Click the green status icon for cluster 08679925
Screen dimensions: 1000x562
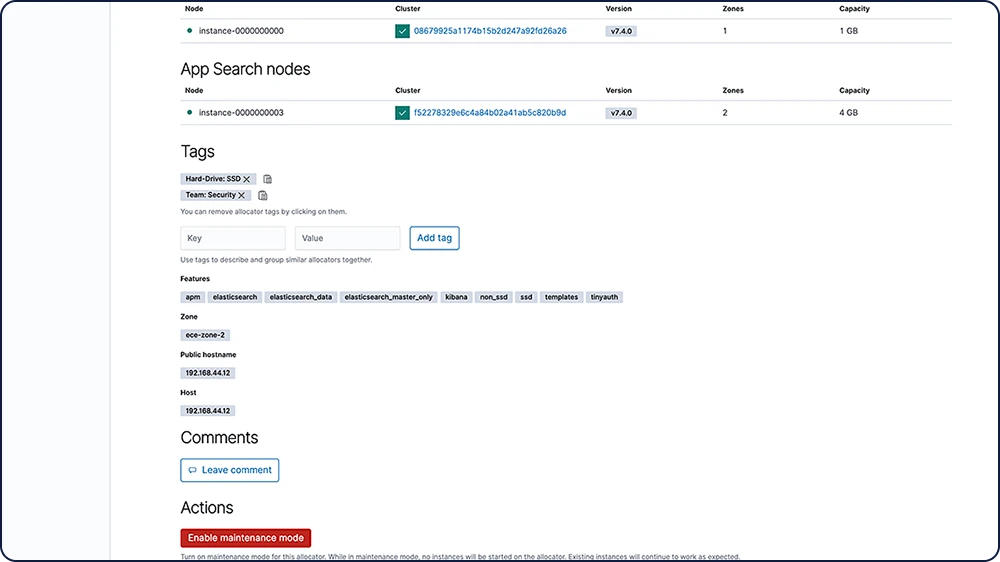tap(402, 31)
